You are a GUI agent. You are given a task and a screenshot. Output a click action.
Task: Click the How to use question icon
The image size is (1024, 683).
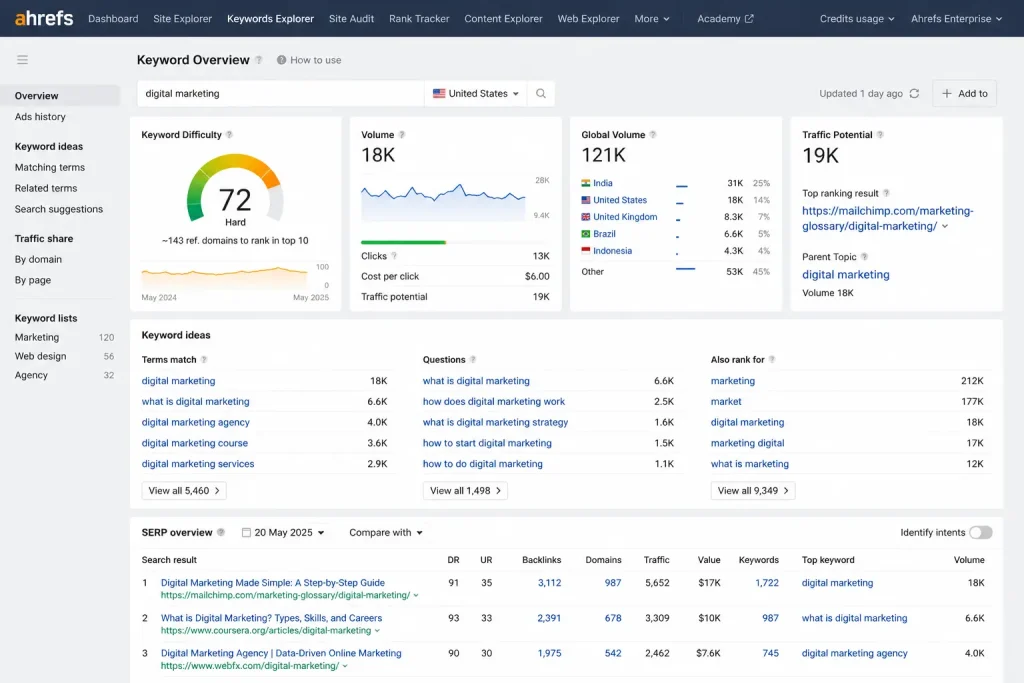281,60
